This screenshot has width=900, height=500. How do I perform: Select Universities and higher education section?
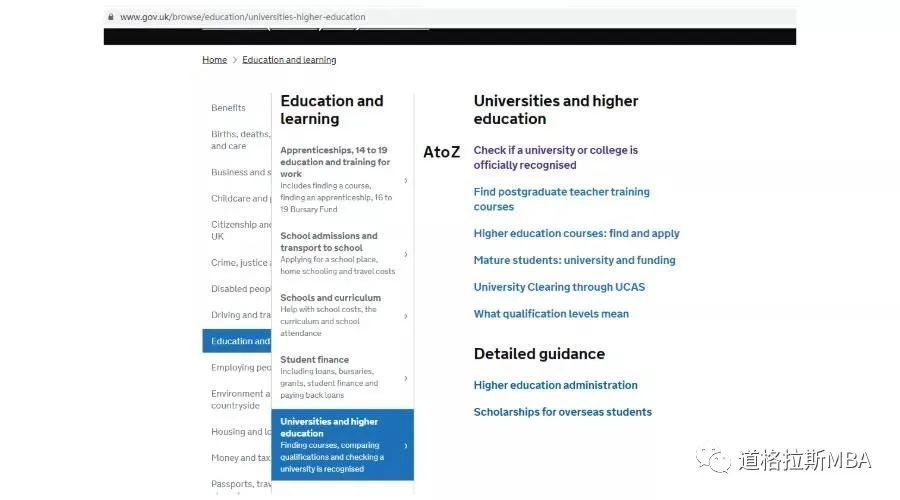[329, 428]
